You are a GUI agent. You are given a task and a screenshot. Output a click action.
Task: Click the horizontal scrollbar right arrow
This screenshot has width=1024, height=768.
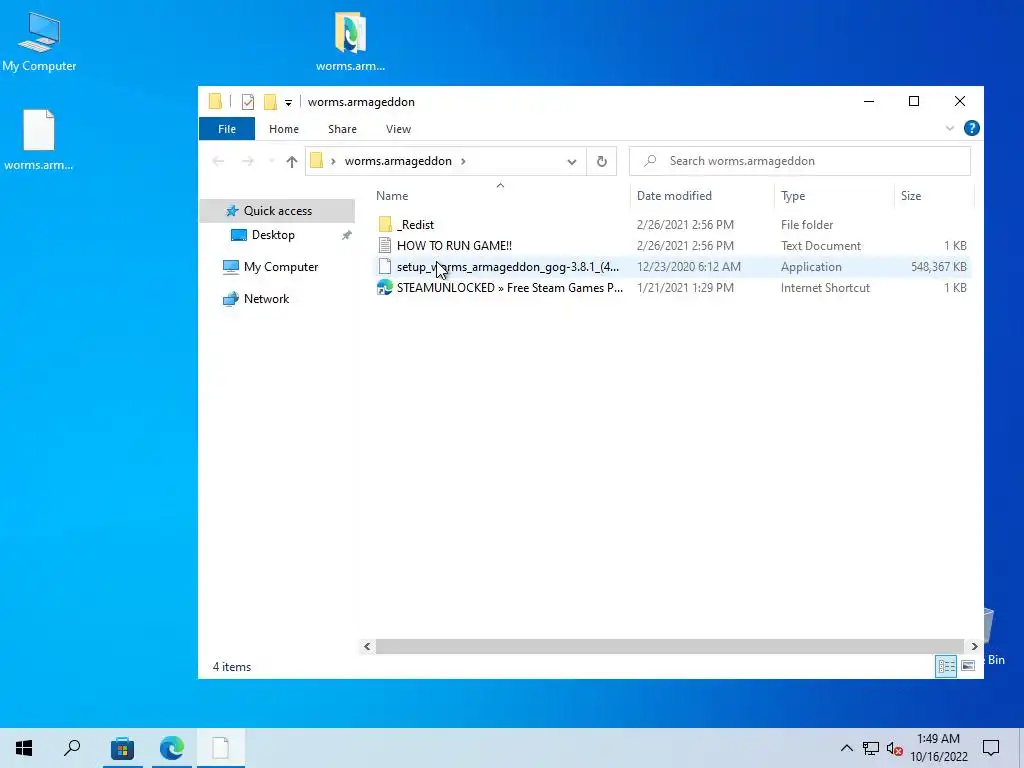click(974, 647)
